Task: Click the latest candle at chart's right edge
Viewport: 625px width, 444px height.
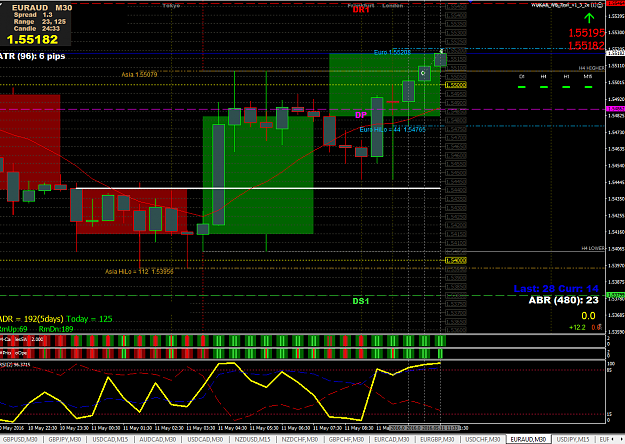Action: pos(440,60)
